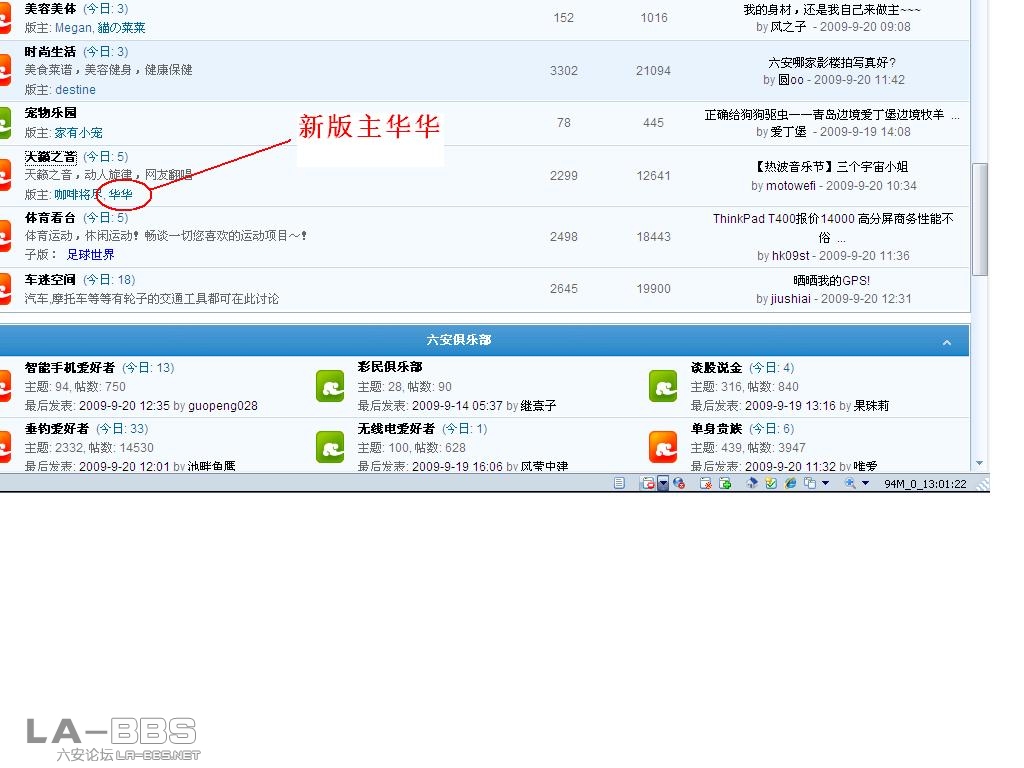Click the 垂钓爱好者 club icon
This screenshot has height=768, width=1024.
click(x=5, y=448)
